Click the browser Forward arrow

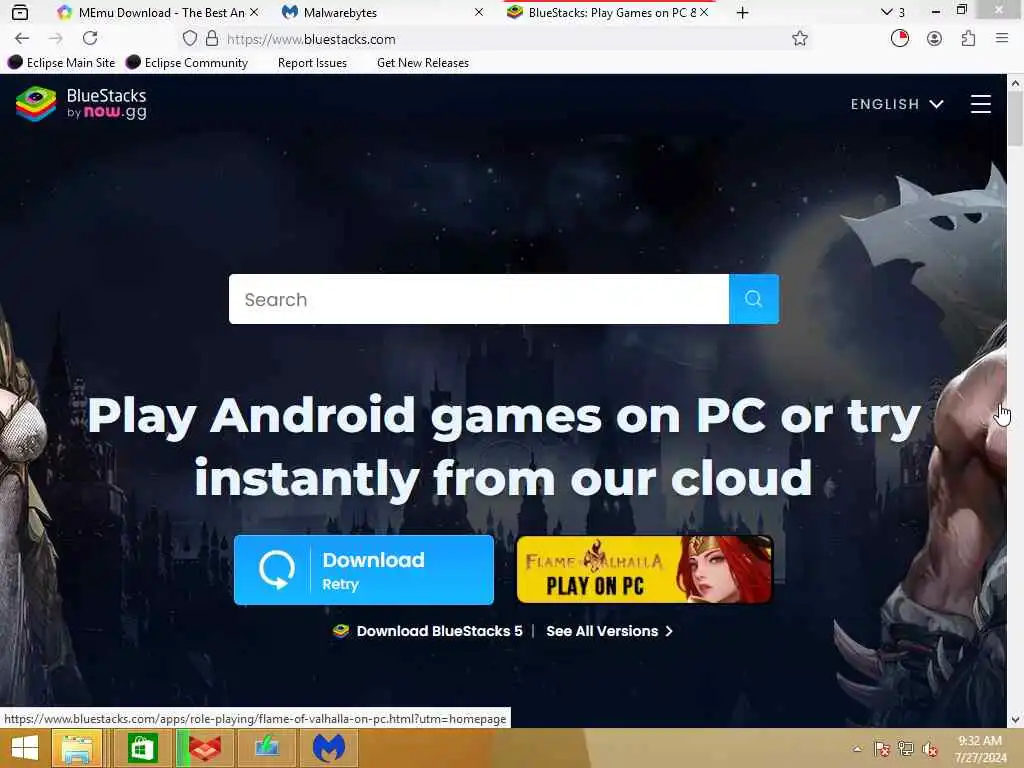click(x=56, y=39)
